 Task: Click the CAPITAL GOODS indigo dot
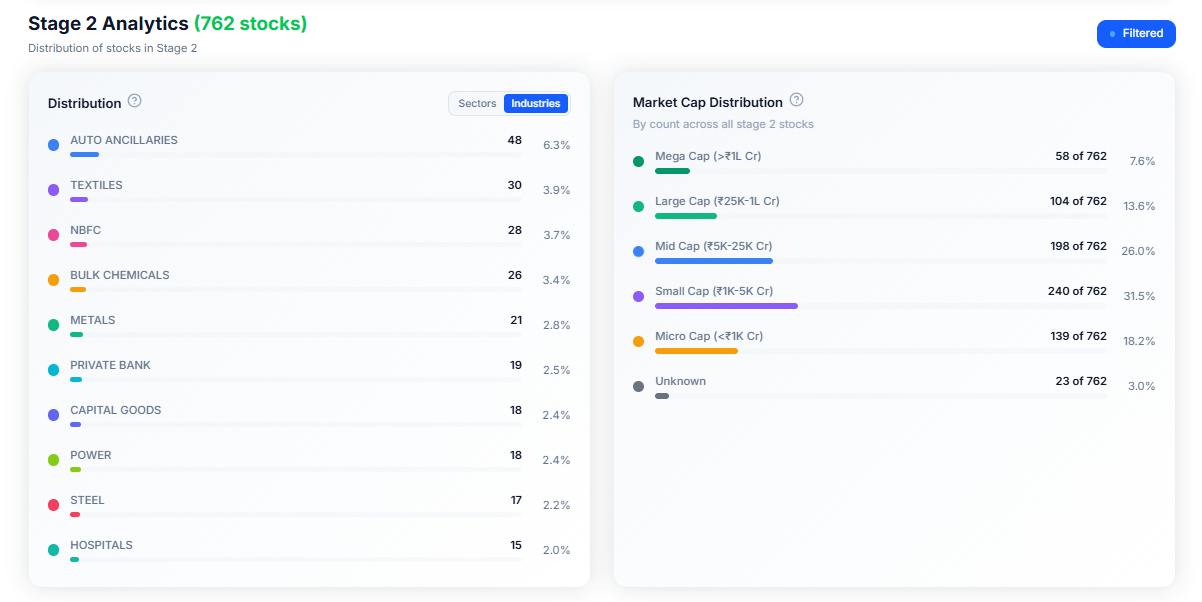point(54,415)
